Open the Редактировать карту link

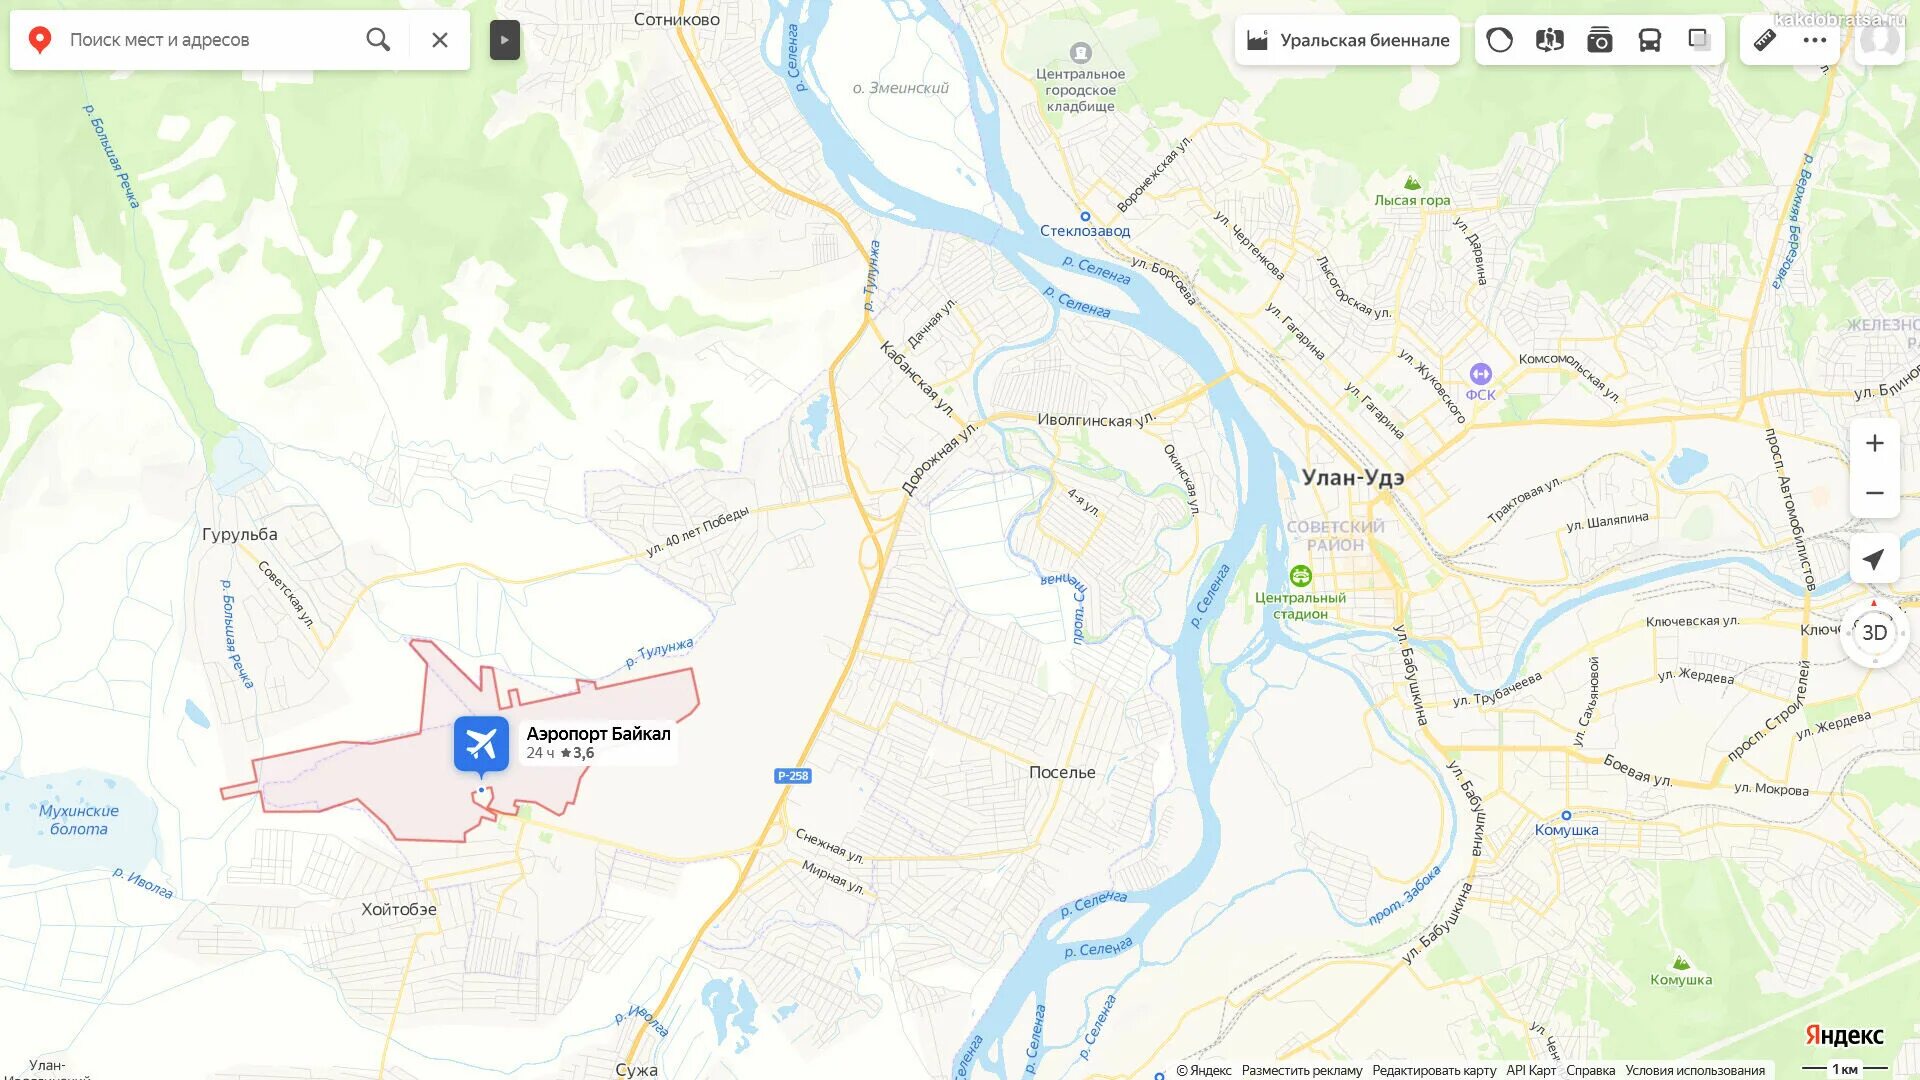pos(1434,1070)
